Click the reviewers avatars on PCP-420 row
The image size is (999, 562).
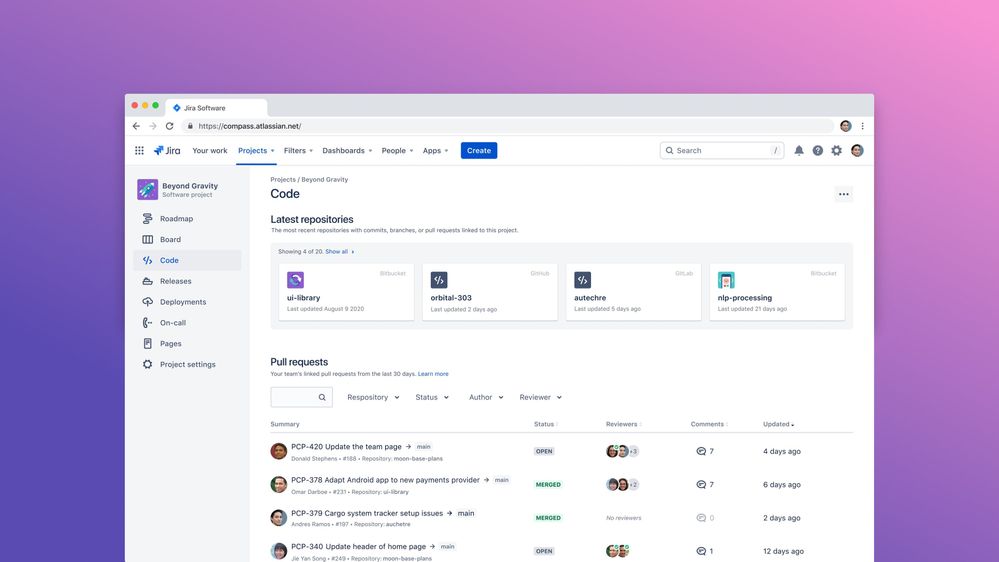click(x=622, y=451)
